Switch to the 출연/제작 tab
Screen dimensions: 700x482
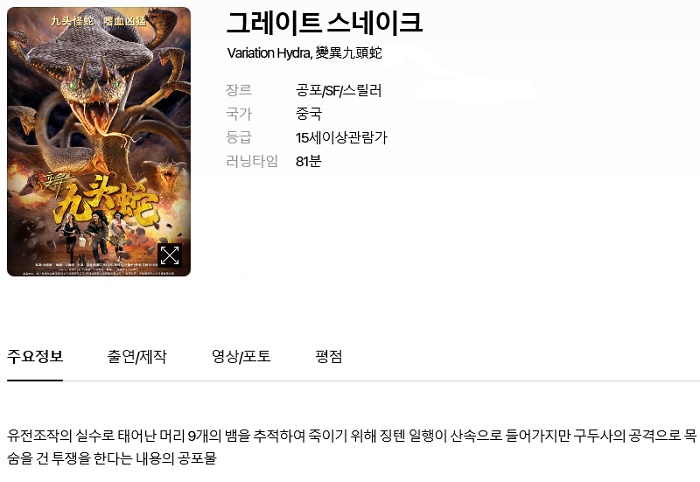[137, 357]
